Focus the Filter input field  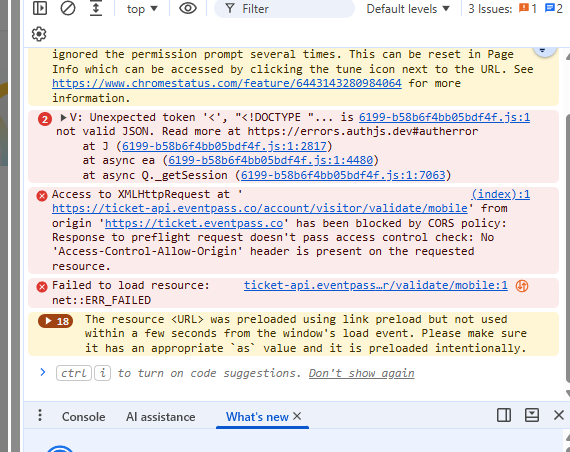[x=284, y=9]
